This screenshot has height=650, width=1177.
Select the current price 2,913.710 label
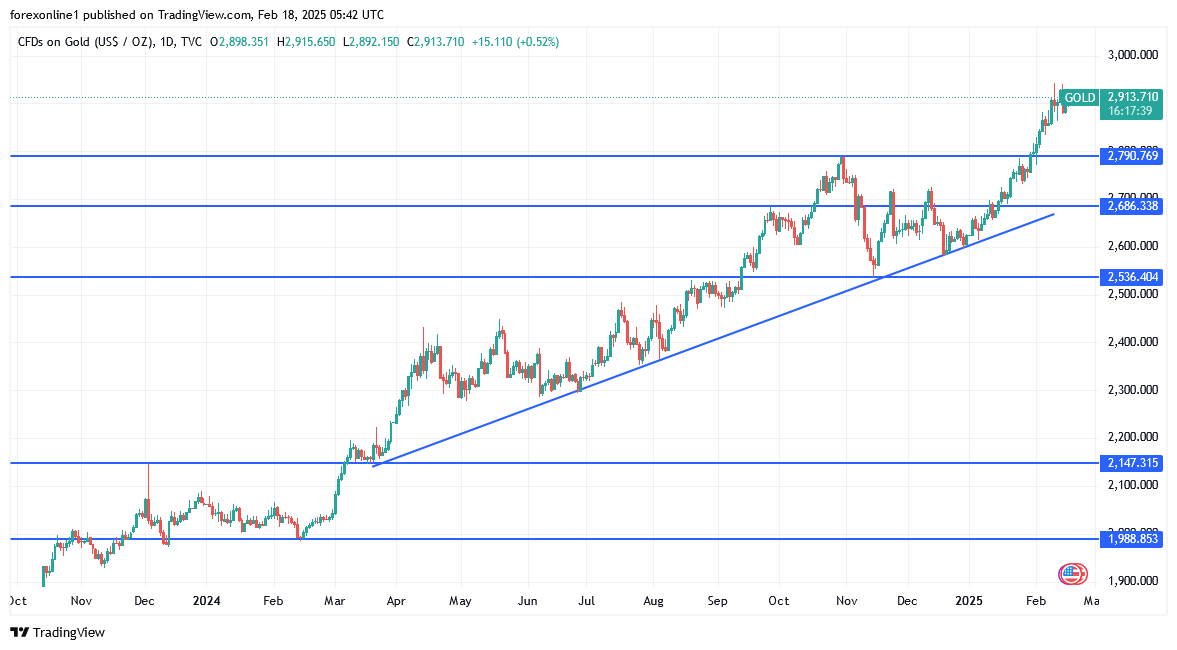click(x=1132, y=96)
